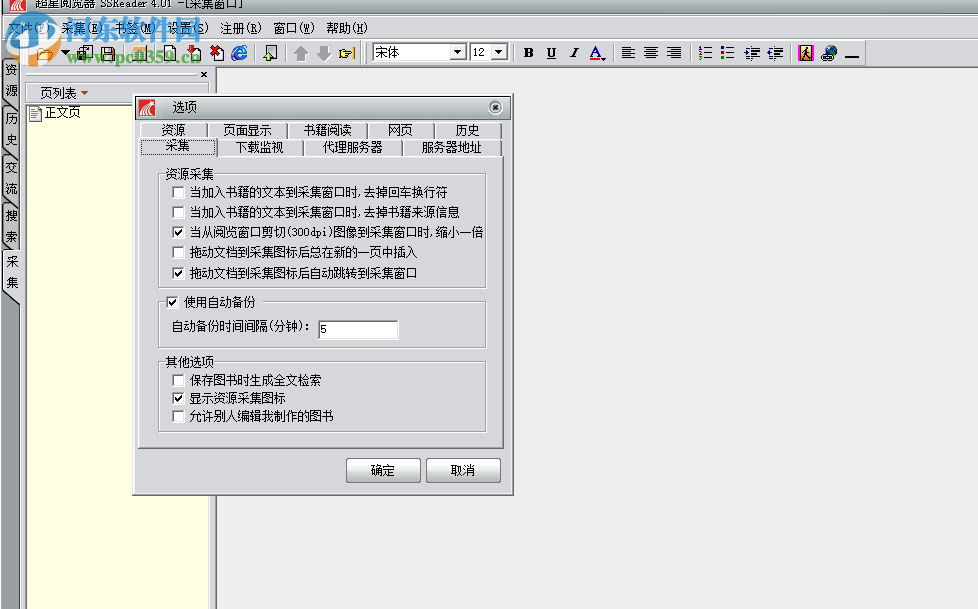Viewport: 978px width, 609px height.
Task: Toggle bold formatting
Action: click(528, 53)
